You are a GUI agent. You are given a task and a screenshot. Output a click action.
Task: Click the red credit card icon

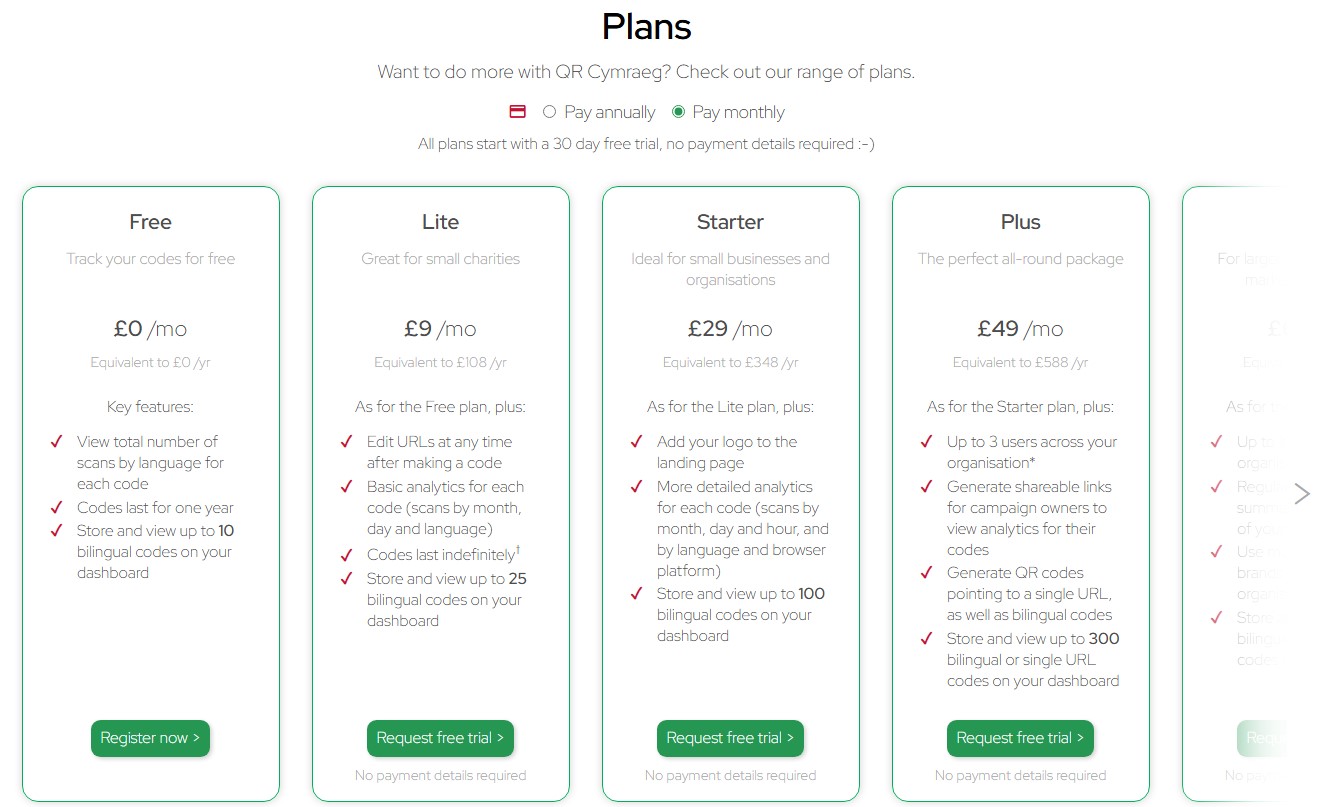(518, 112)
